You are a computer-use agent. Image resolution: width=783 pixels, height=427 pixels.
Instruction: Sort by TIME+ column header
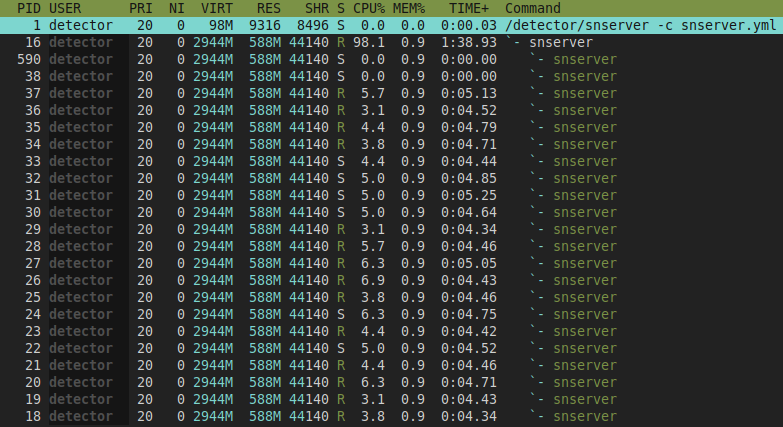(468, 8)
